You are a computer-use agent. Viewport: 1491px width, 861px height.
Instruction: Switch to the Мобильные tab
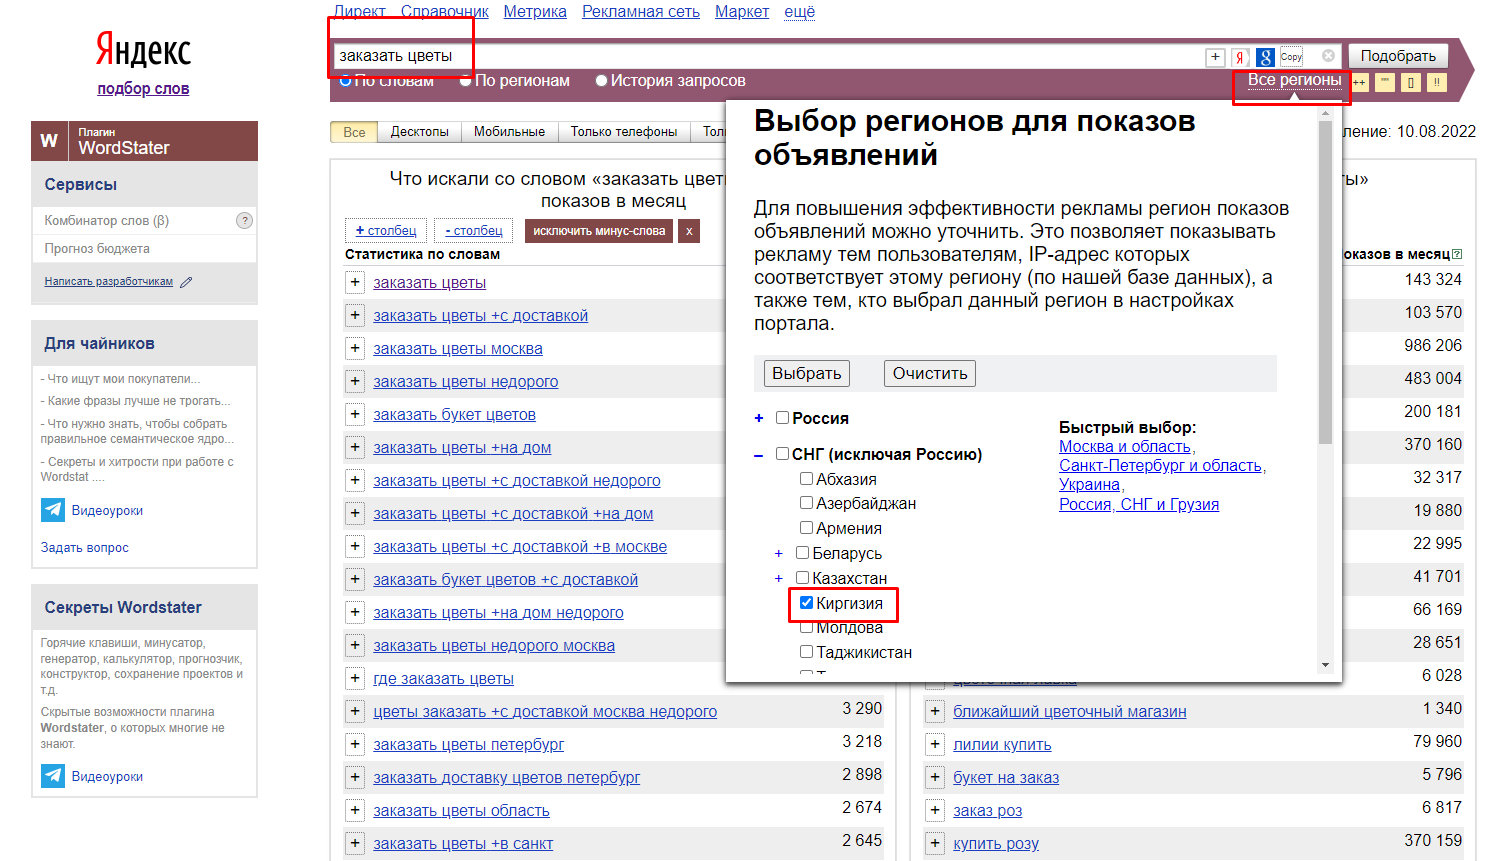(x=509, y=132)
